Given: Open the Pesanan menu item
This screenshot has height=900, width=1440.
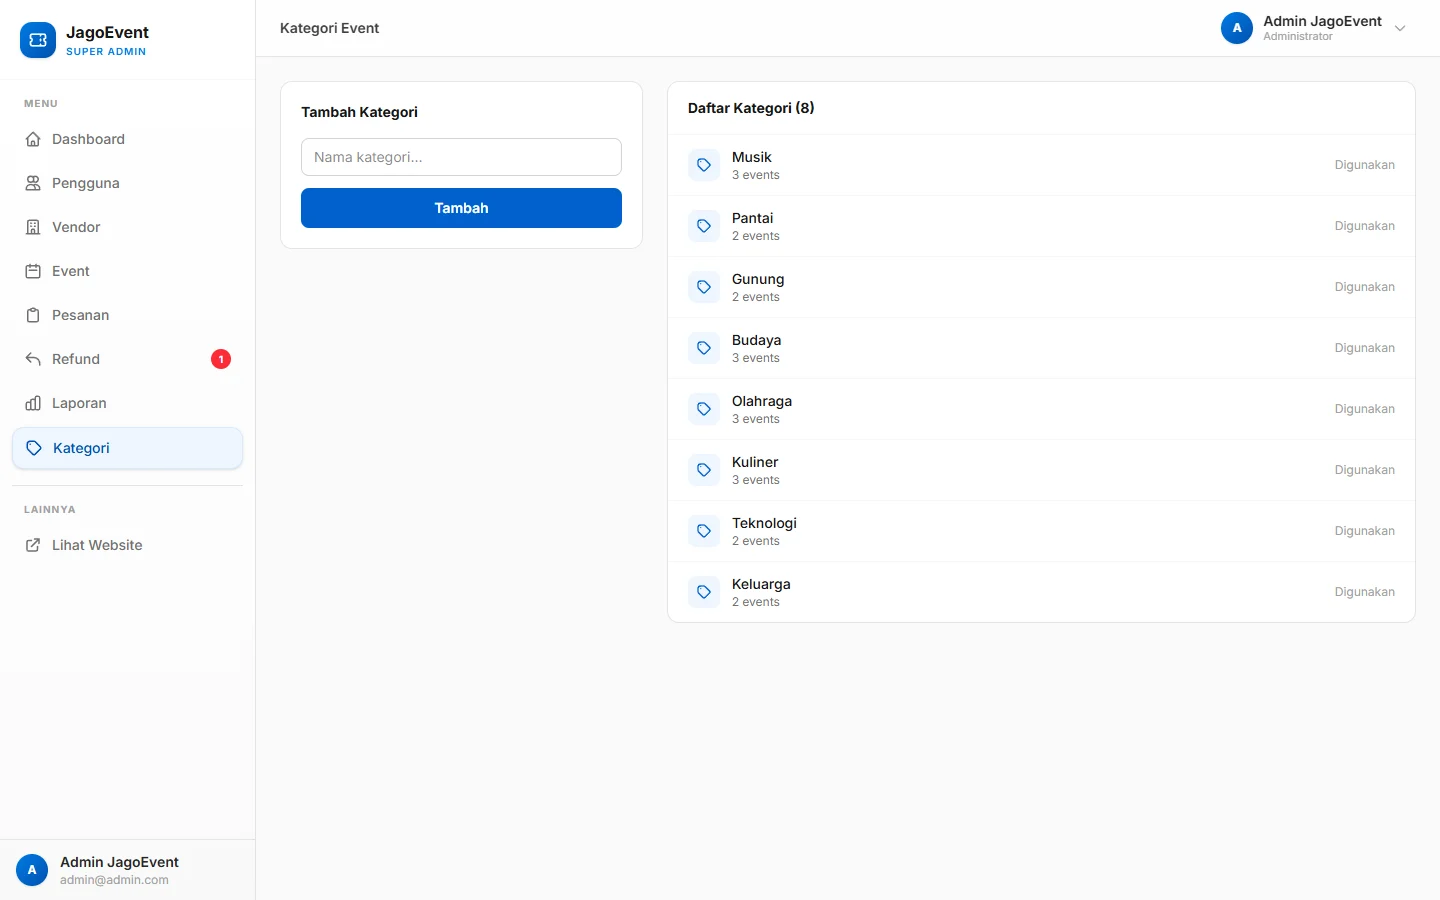Looking at the screenshot, I should [x=127, y=315].
